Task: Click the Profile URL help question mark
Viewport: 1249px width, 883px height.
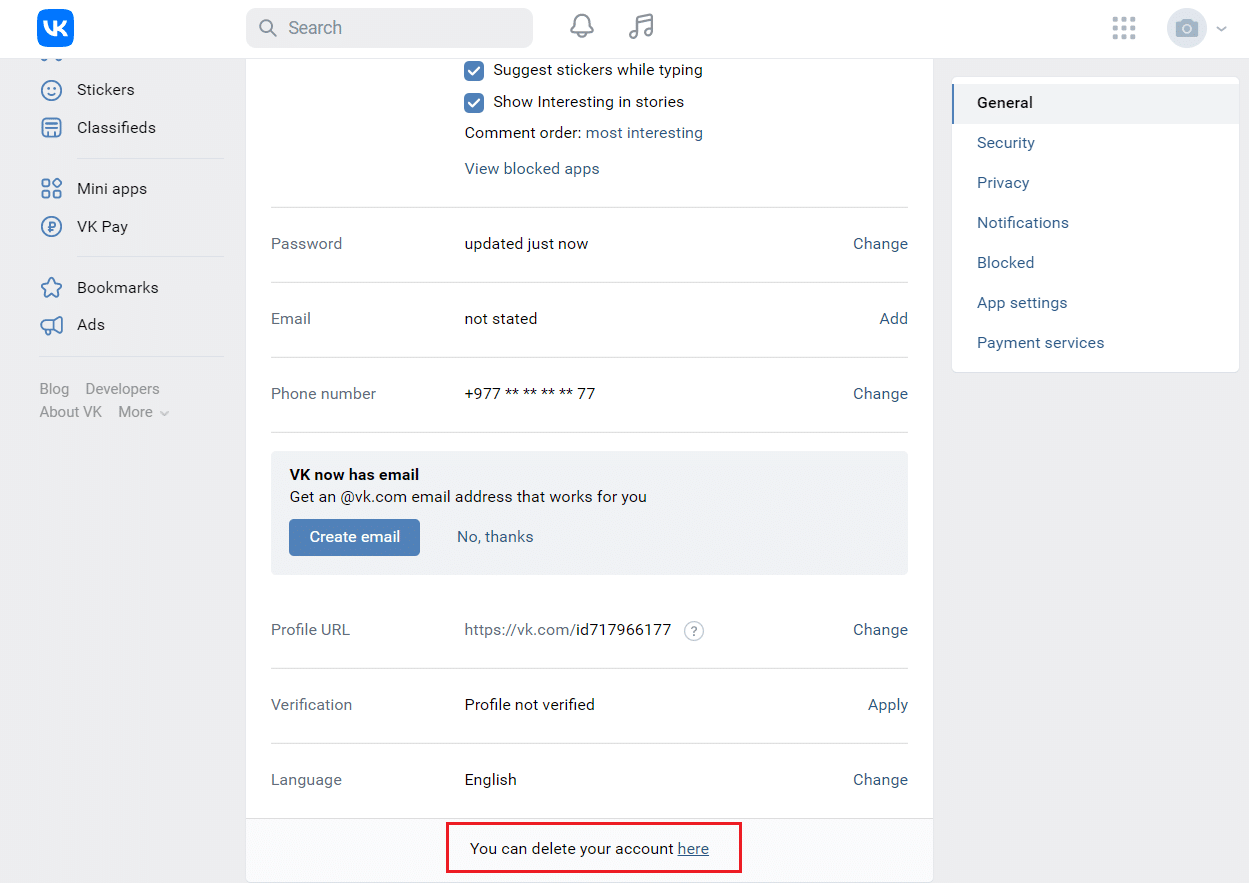Action: 694,631
